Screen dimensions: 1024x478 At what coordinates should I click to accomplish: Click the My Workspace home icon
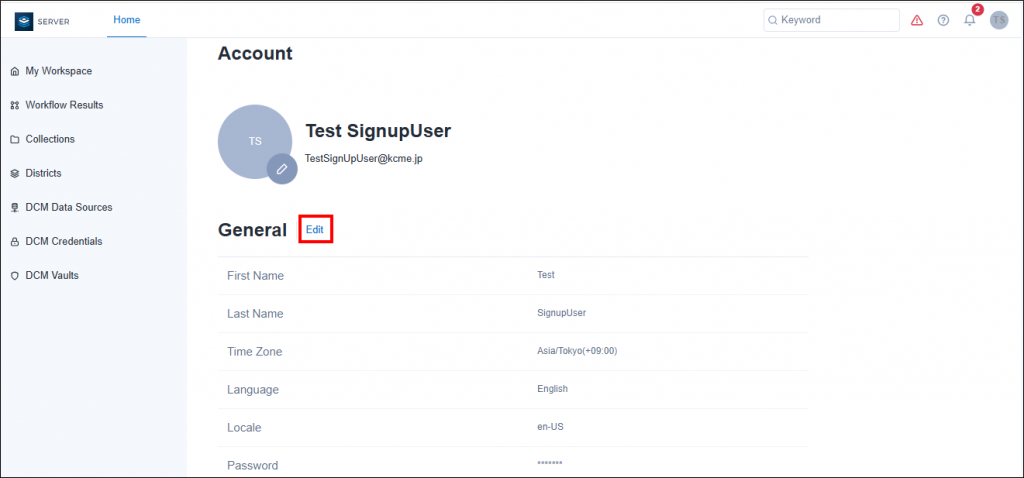click(15, 71)
